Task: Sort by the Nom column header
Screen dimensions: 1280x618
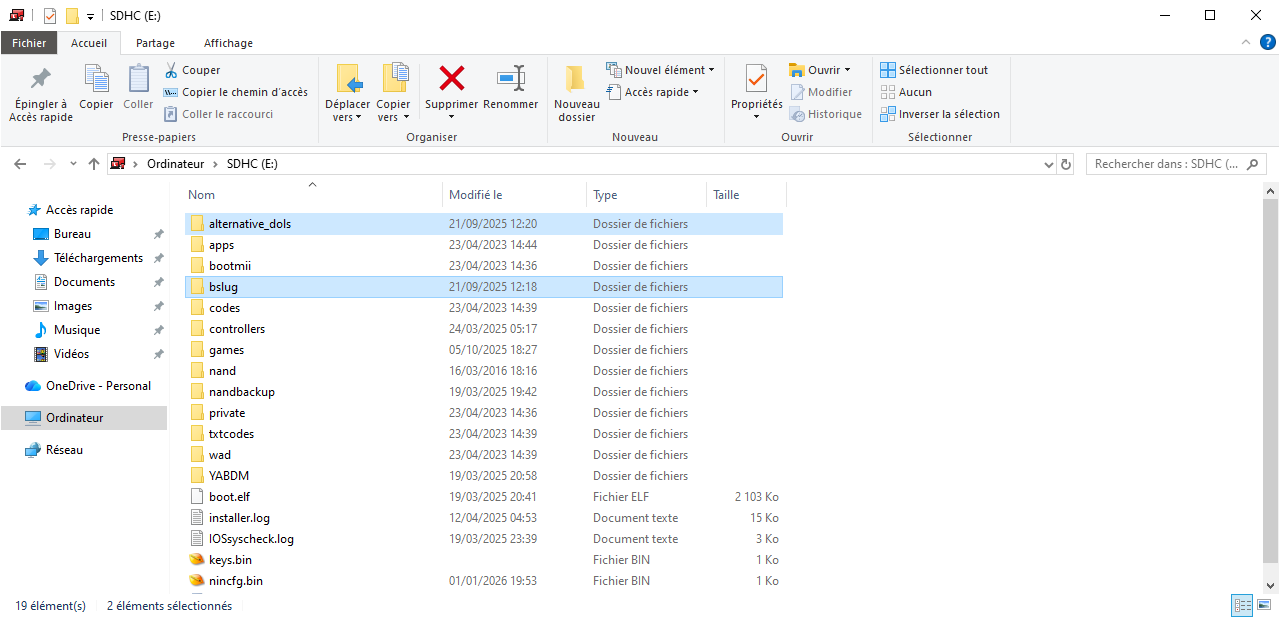Action: 313,195
